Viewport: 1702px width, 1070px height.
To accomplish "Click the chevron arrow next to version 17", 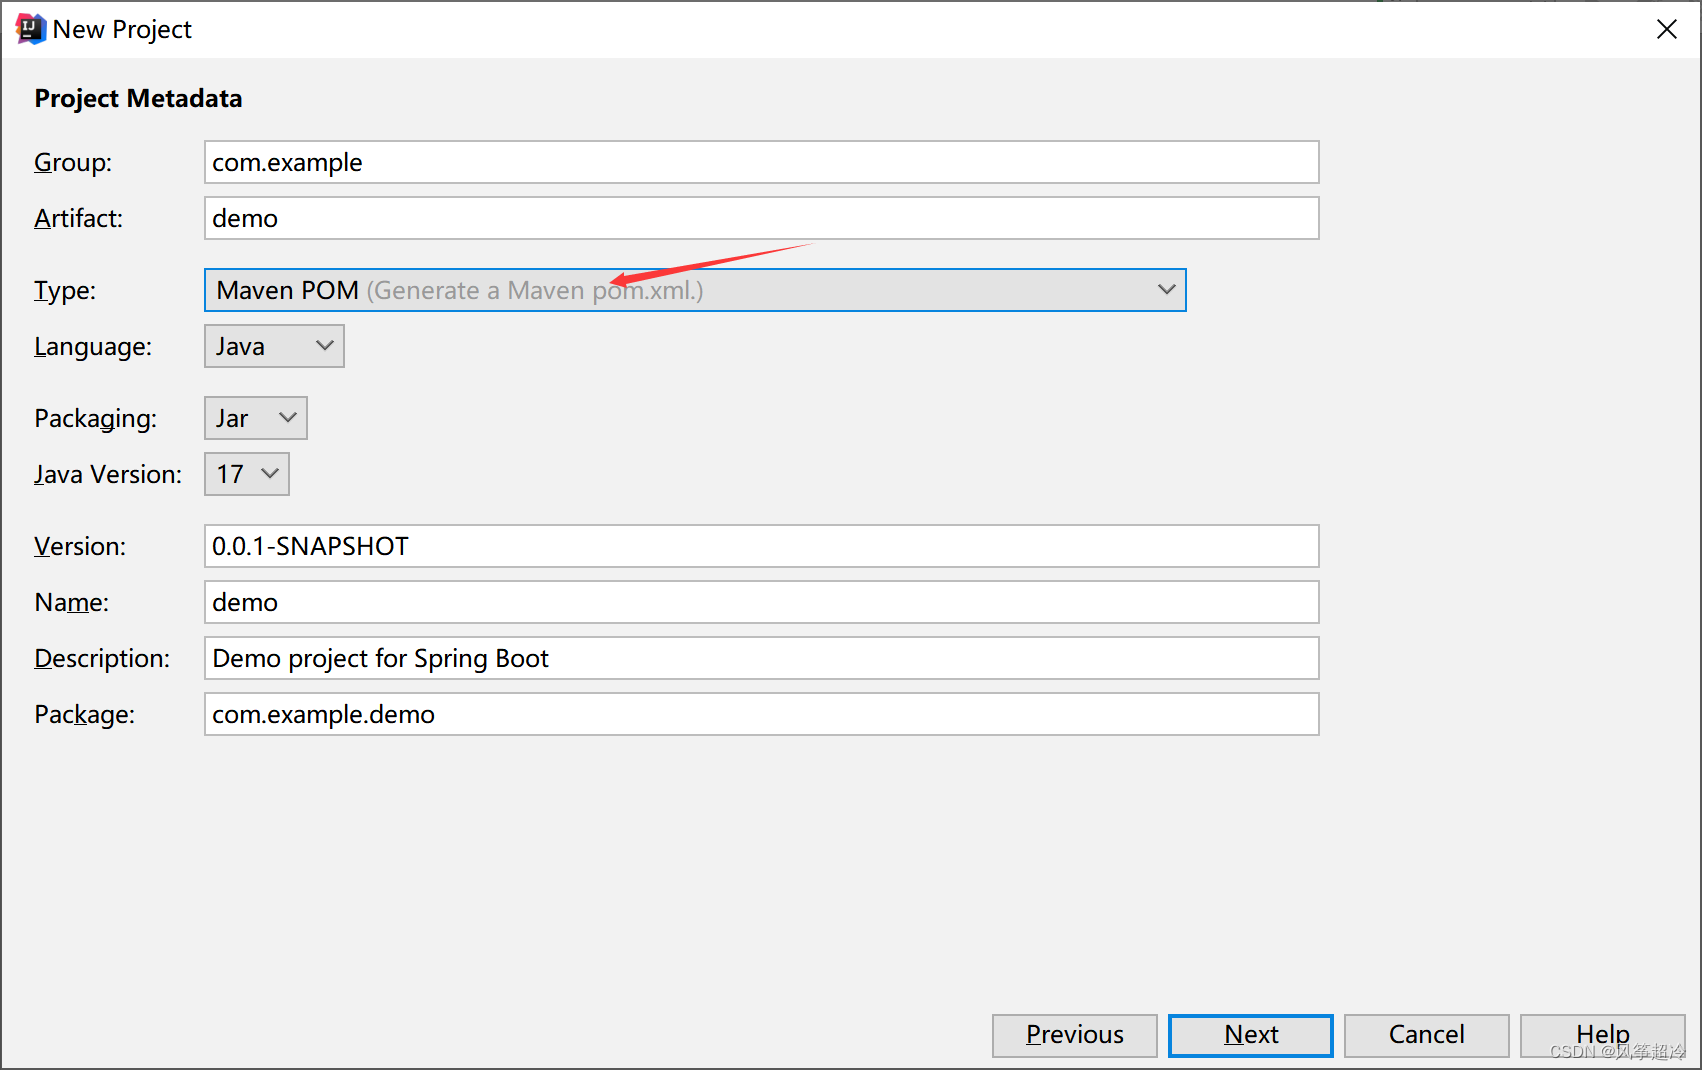I will pyautogui.click(x=270, y=474).
